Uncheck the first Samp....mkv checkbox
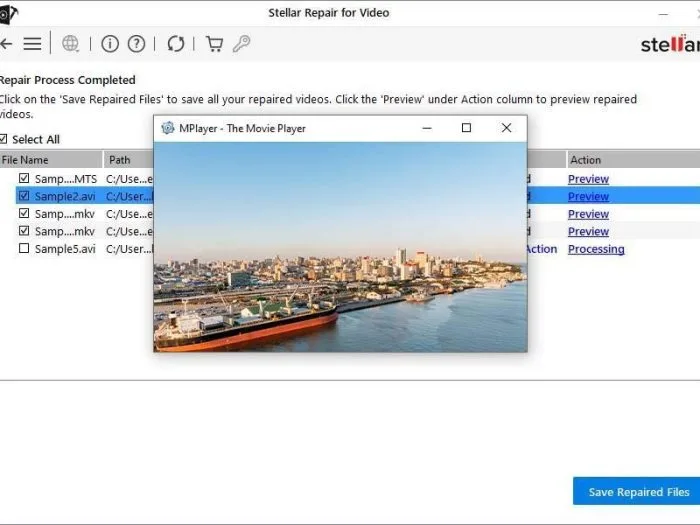The height and width of the screenshot is (525, 700). [24, 213]
